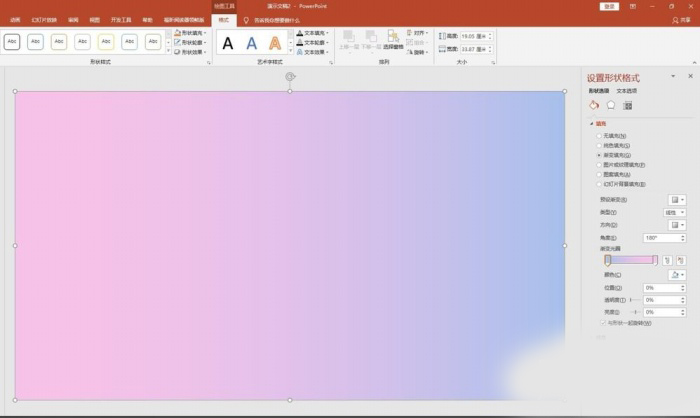This screenshot has width=700, height=418.
Task: Click the Share (共享) button
Action: click(x=681, y=20)
